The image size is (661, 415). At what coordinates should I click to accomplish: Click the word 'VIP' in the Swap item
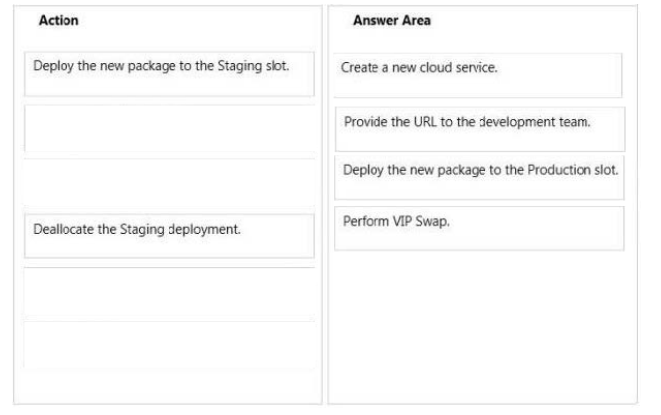point(402,221)
